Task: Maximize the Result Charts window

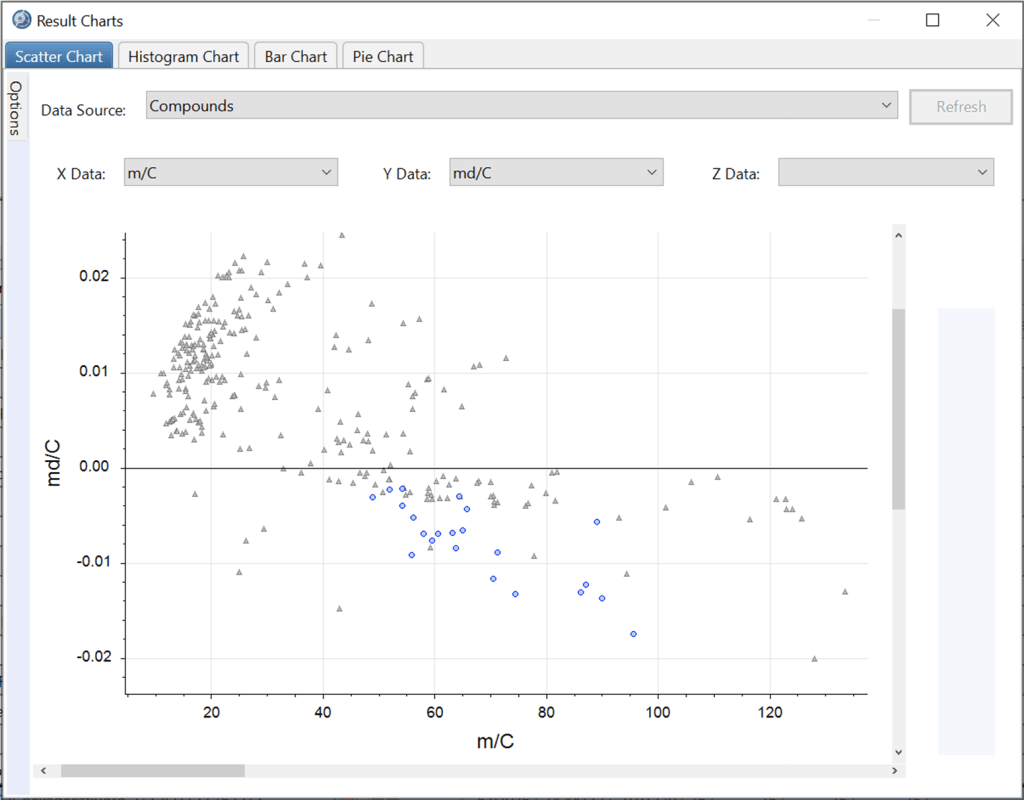Action: 932,20
